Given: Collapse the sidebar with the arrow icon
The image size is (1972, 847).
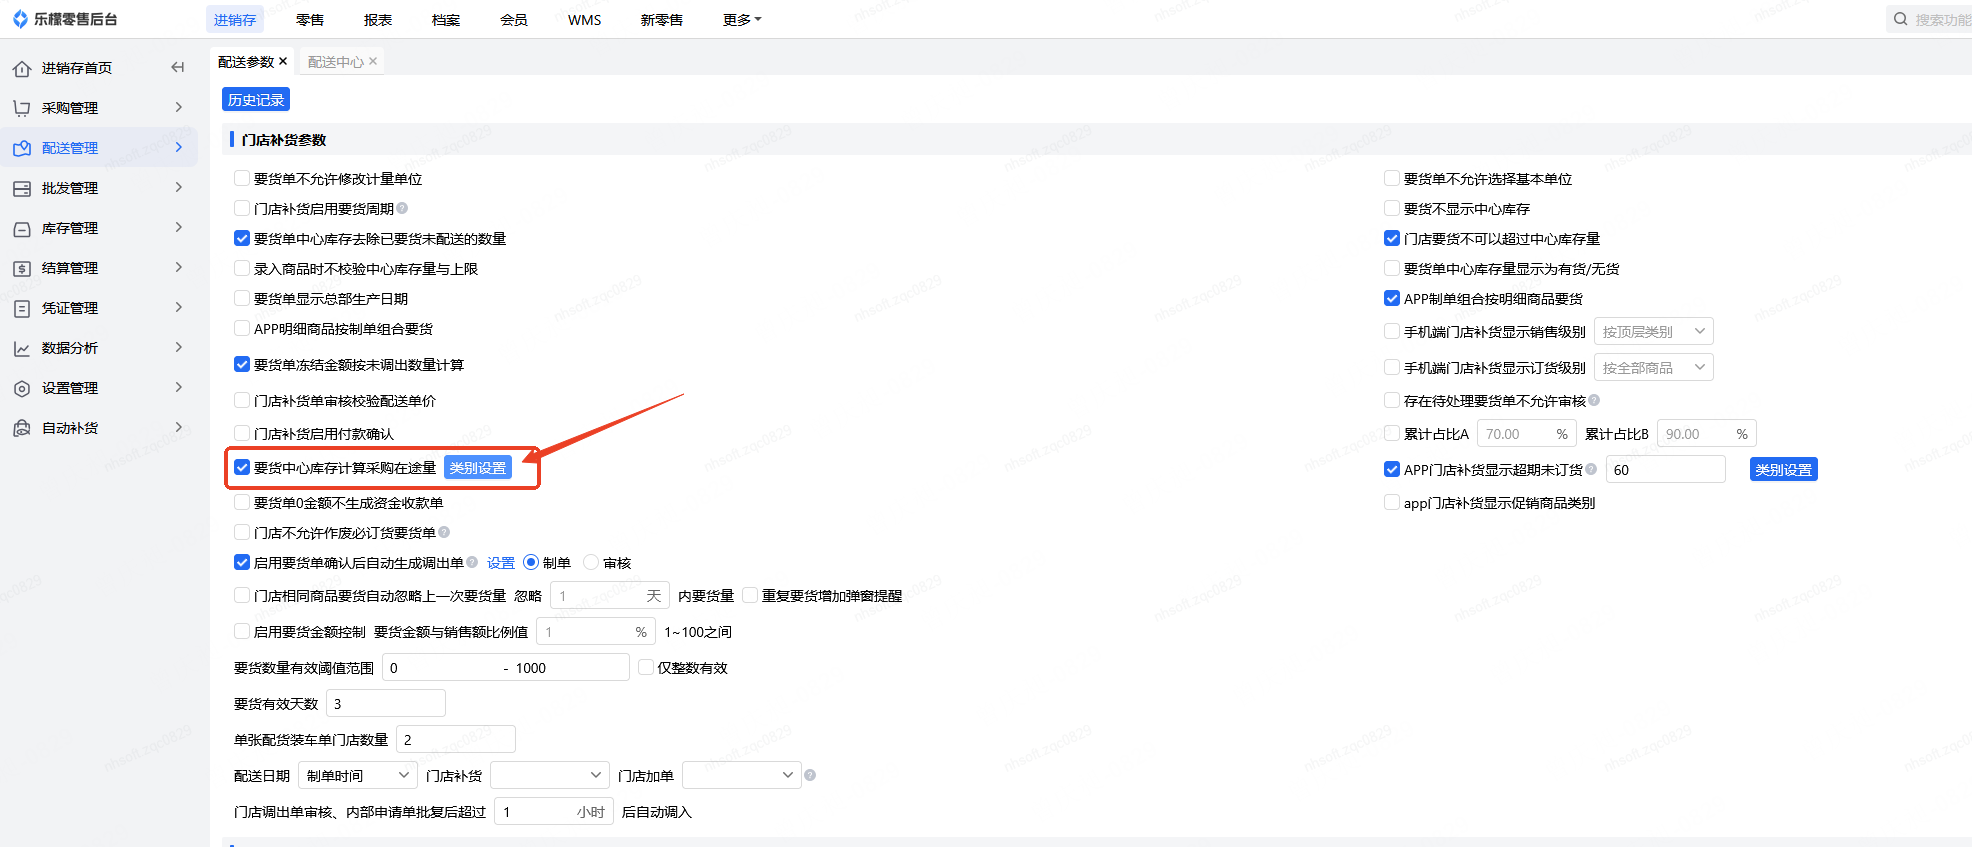Looking at the screenshot, I should point(178,67).
